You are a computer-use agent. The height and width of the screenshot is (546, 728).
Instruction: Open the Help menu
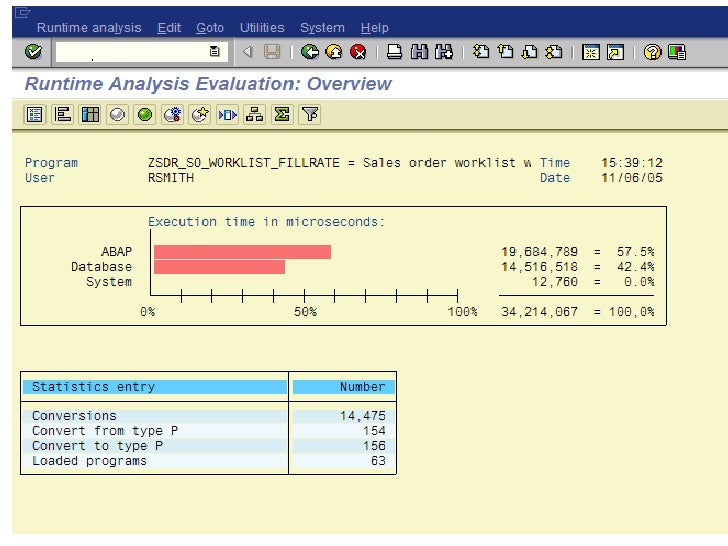375,28
